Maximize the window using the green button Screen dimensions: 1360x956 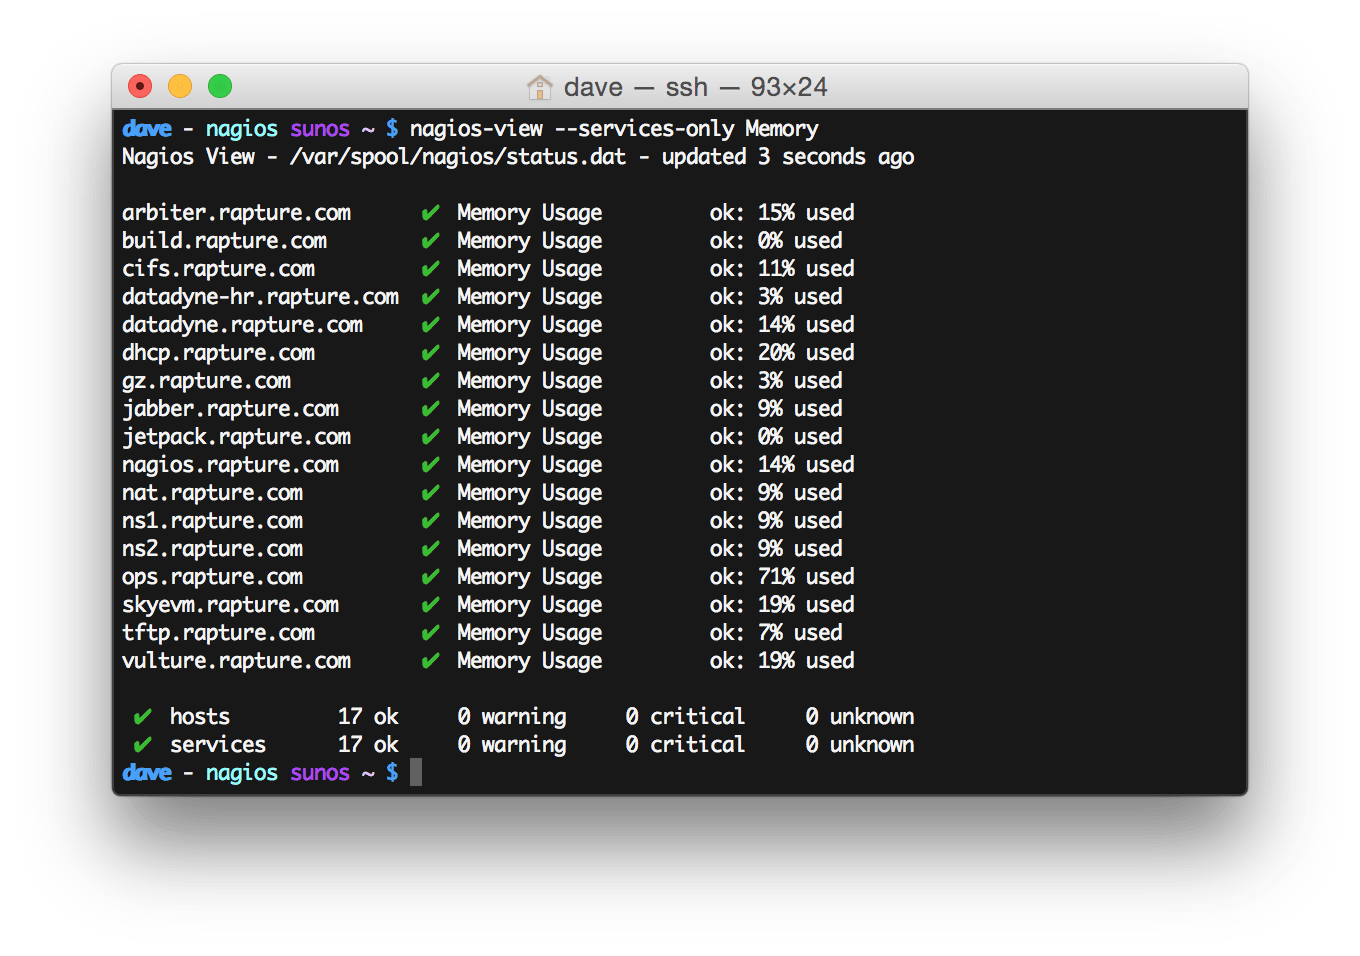220,87
